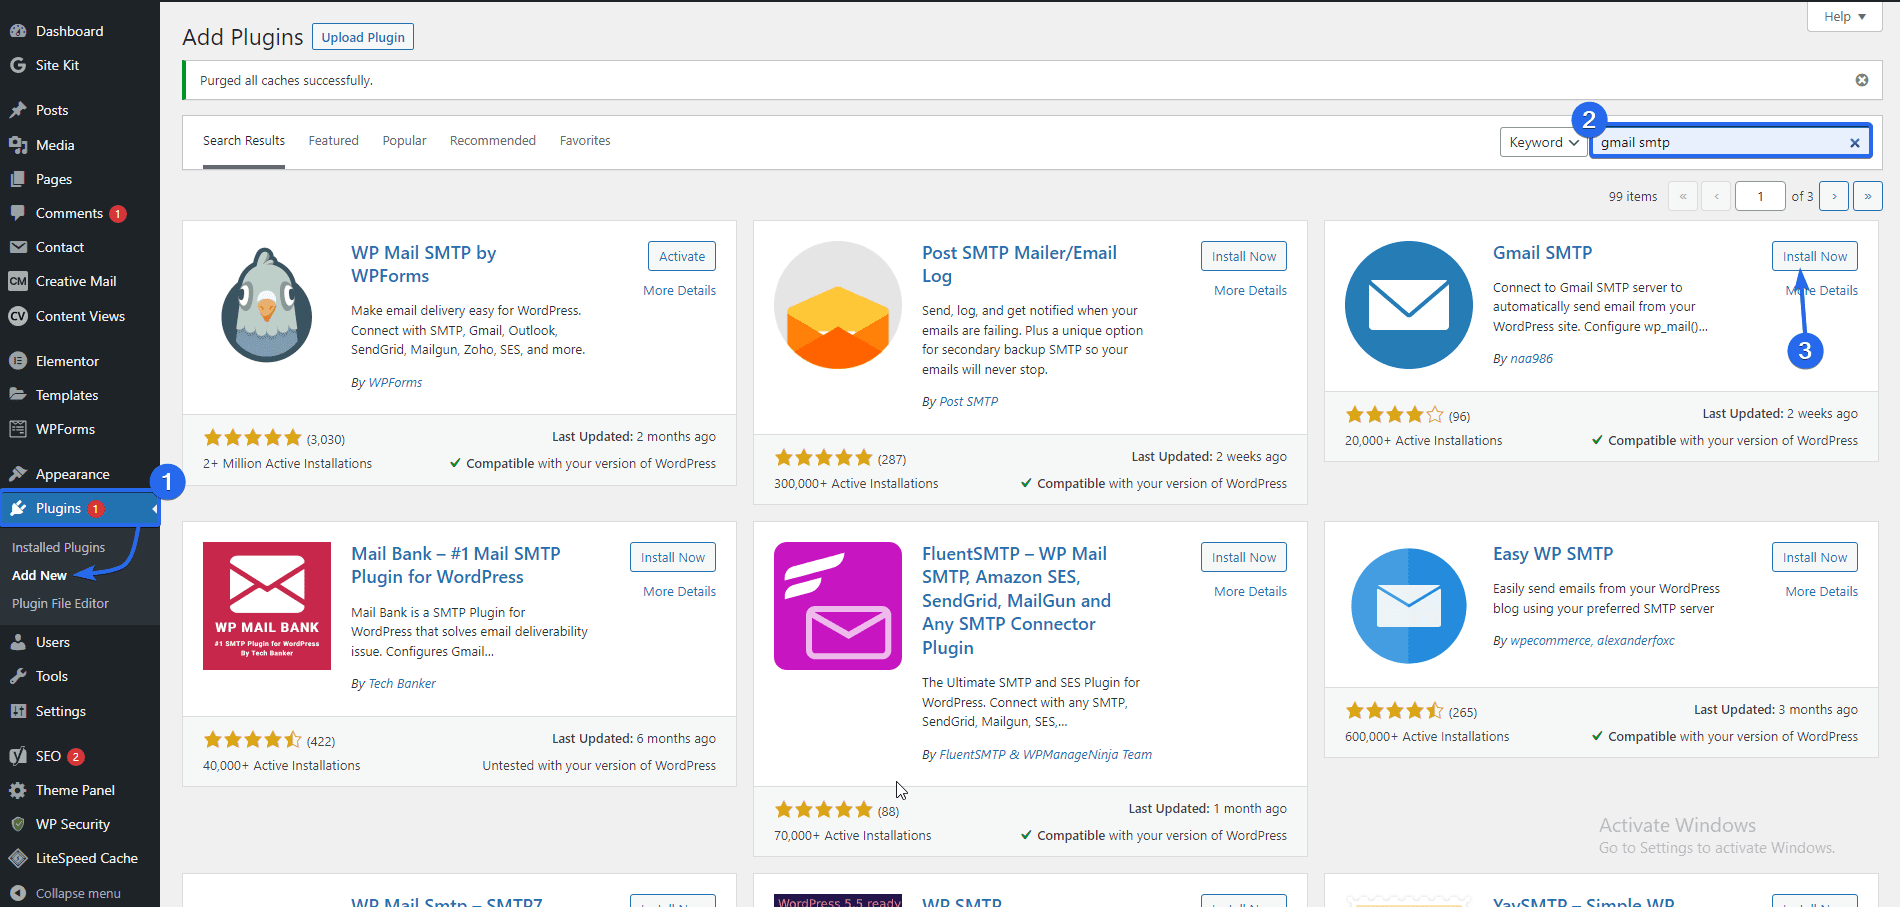
Task: Open Add New plugins submenu item
Action: (x=39, y=575)
